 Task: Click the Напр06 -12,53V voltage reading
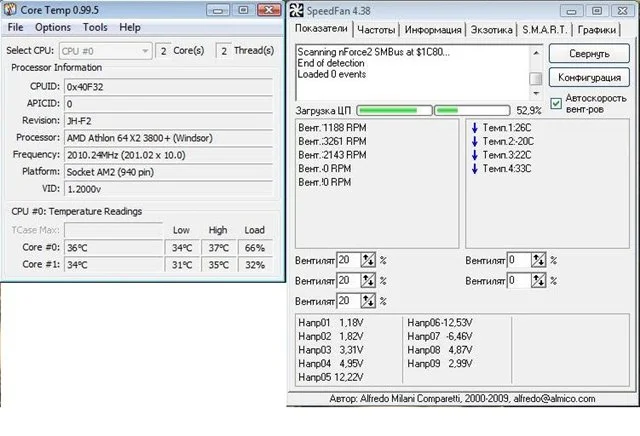pos(440,323)
